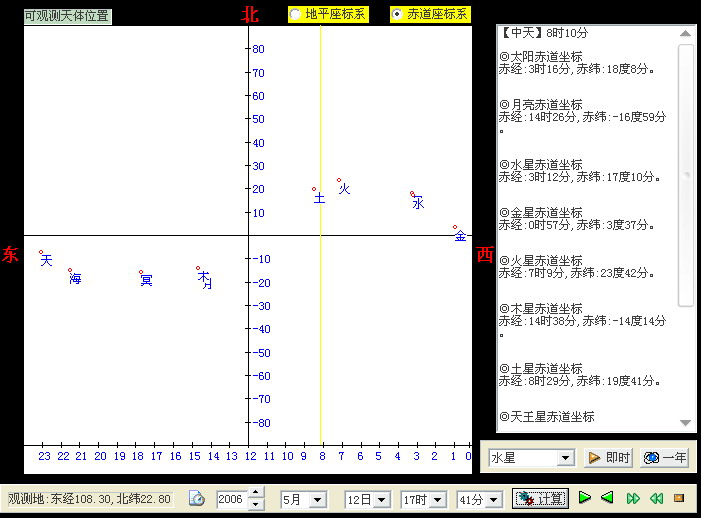
Task: Select the 赤道座标系 radio button
Action: [x=397, y=14]
